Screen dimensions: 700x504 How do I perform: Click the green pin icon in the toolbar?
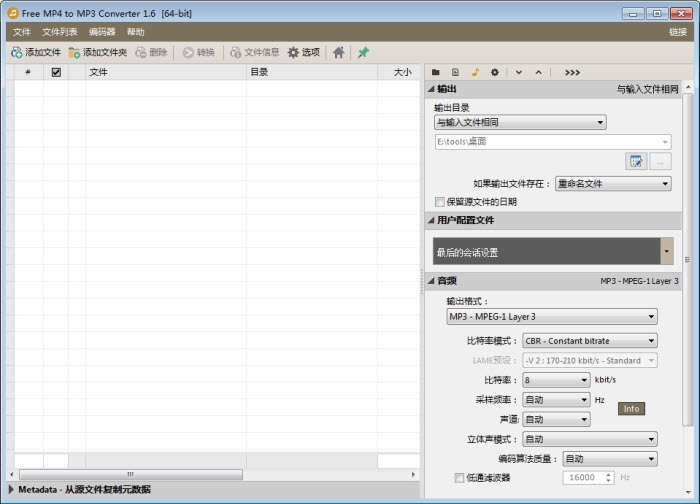[x=363, y=52]
